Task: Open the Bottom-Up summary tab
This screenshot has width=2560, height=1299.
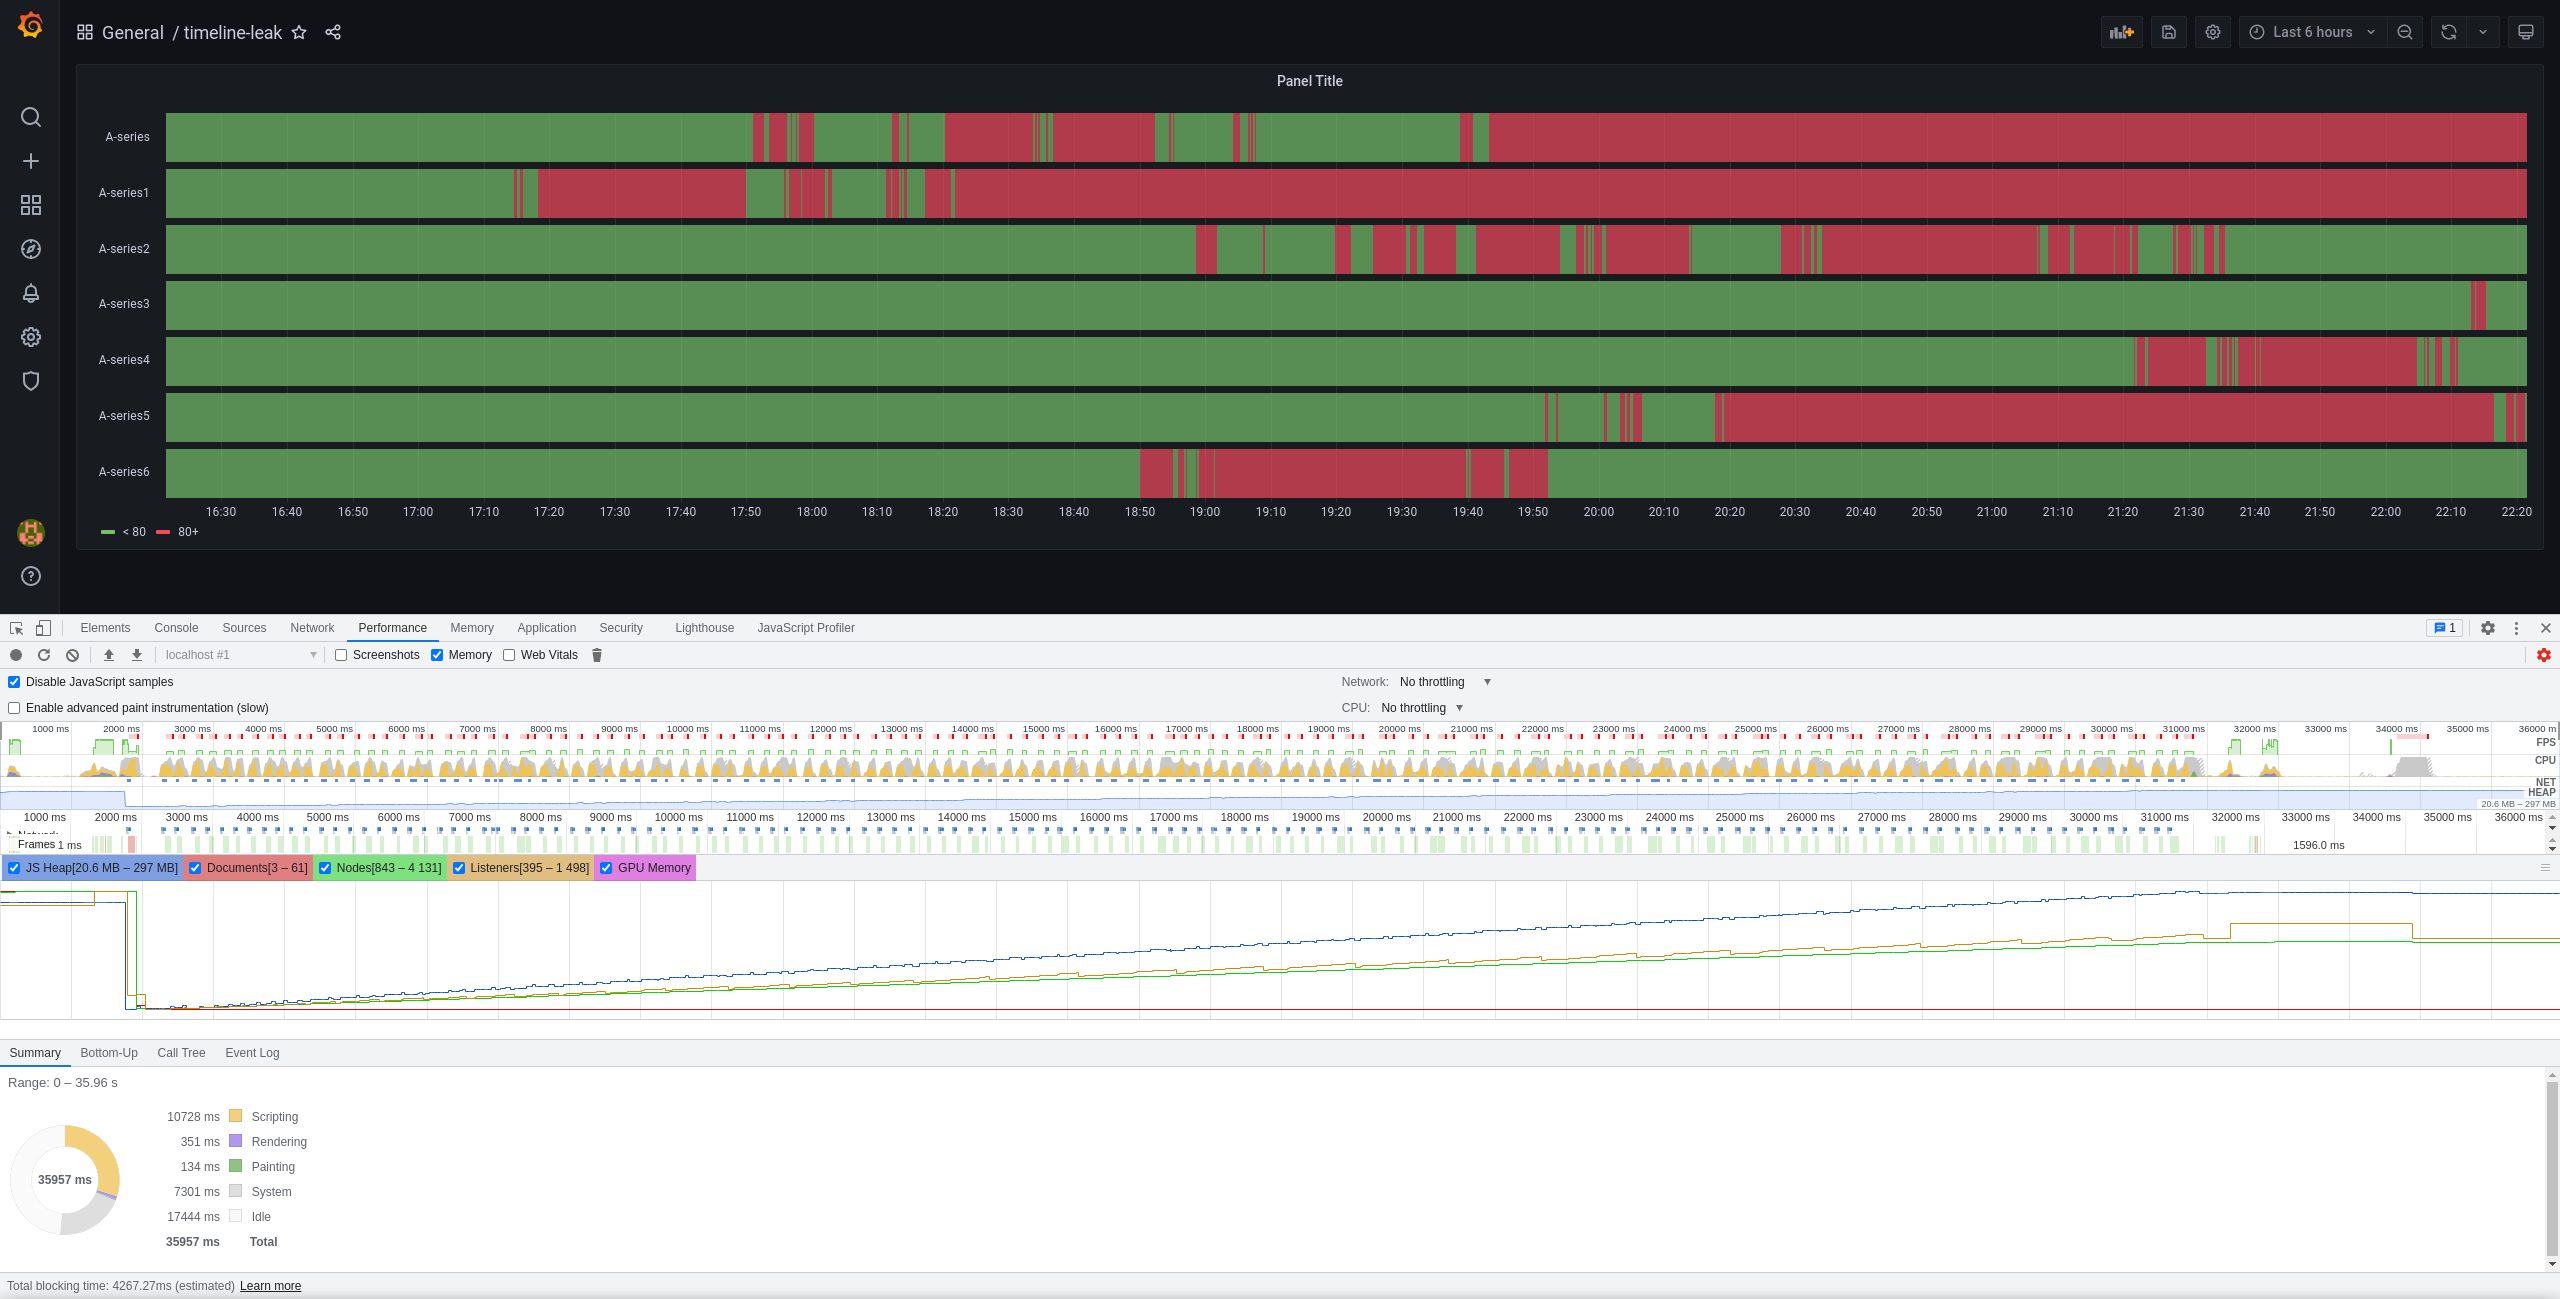Action: coord(108,1052)
